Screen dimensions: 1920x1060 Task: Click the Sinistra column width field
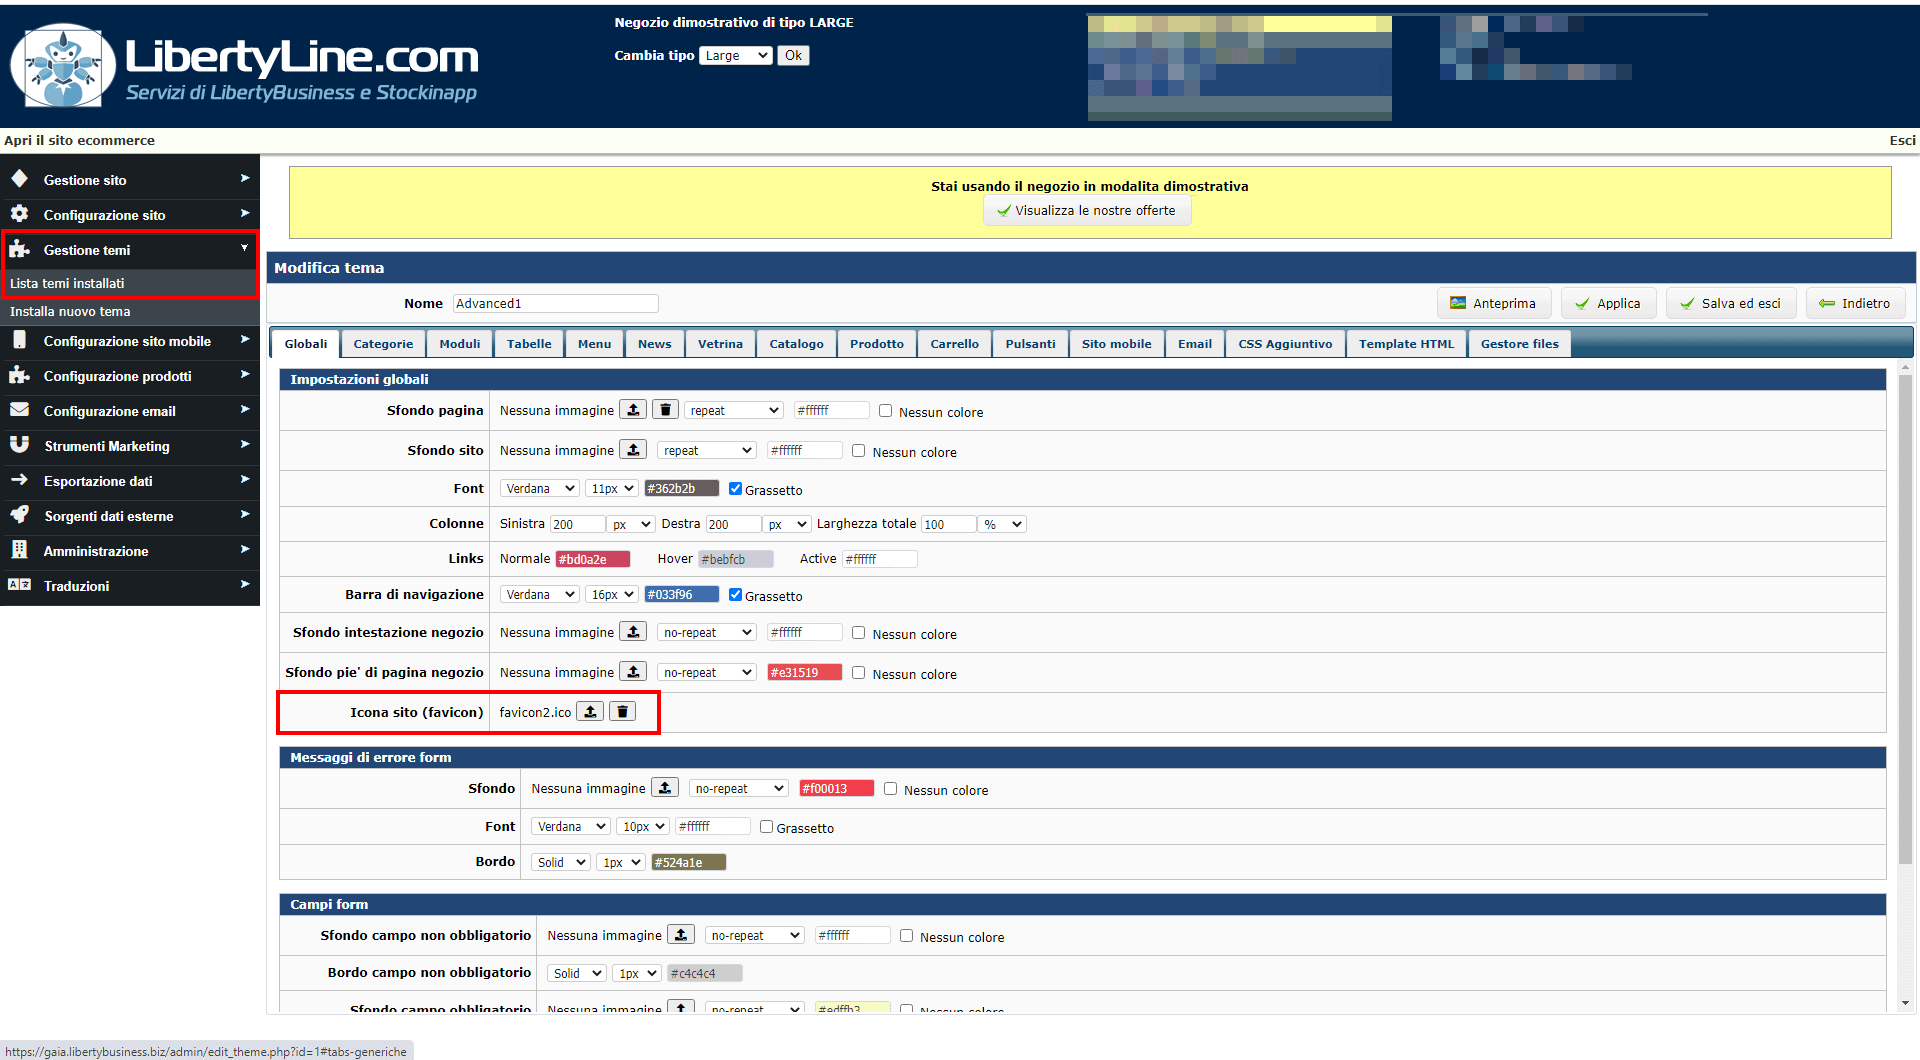coord(577,524)
